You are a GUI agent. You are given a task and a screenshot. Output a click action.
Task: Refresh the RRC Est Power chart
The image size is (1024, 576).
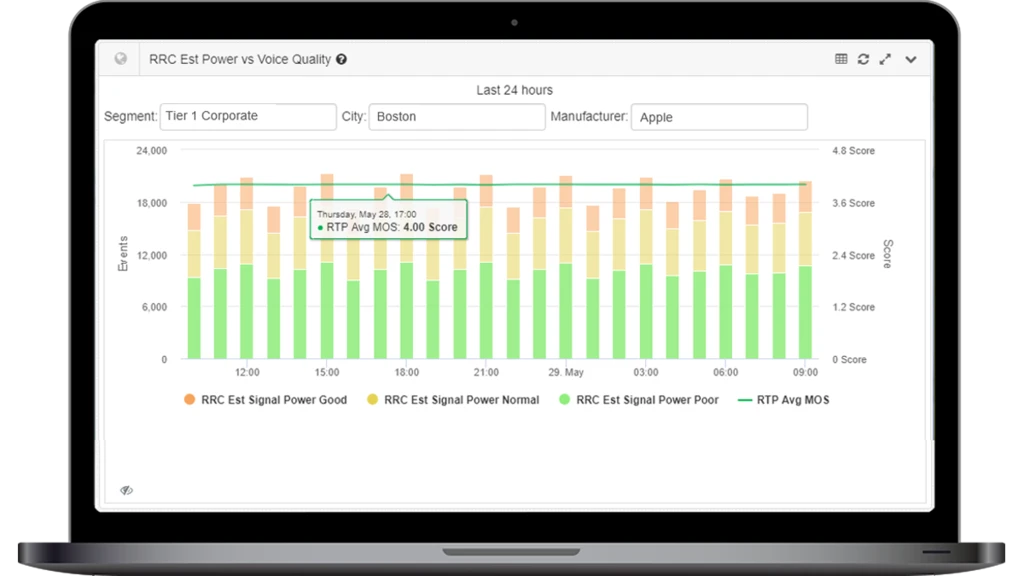point(863,59)
